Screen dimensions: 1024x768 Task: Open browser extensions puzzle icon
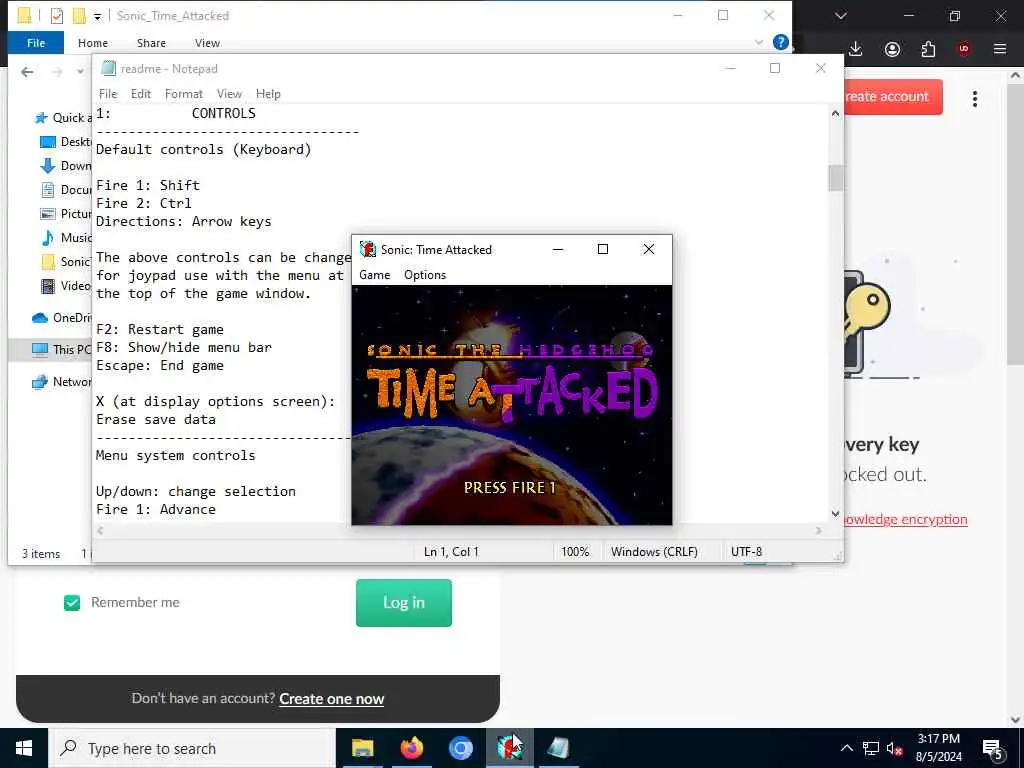click(x=928, y=49)
